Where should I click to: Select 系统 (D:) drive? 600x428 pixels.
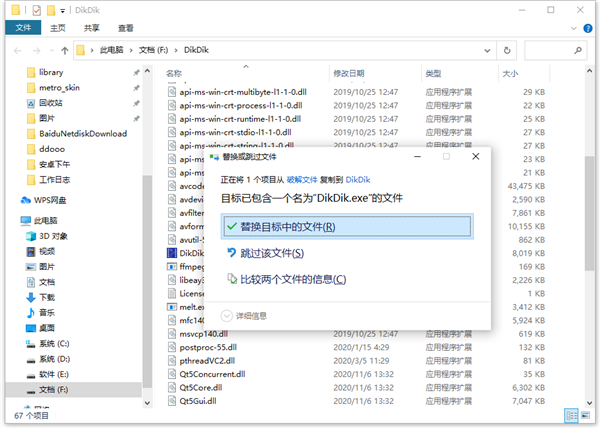54,359
